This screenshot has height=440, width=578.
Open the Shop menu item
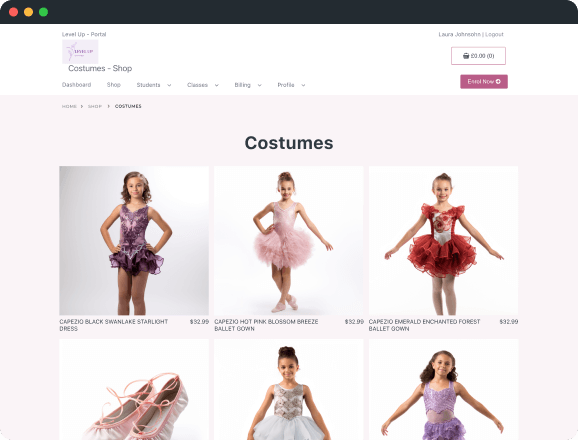pyautogui.click(x=114, y=85)
